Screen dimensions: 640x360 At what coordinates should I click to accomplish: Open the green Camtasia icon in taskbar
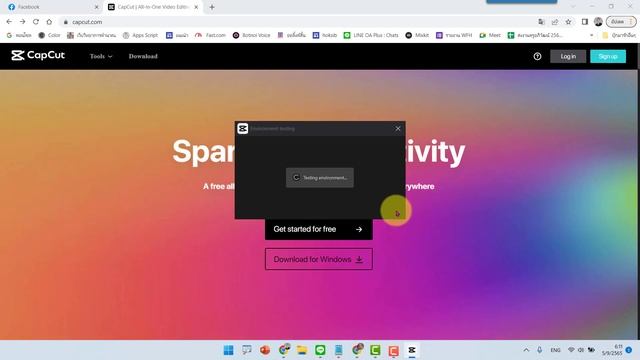pos(375,350)
